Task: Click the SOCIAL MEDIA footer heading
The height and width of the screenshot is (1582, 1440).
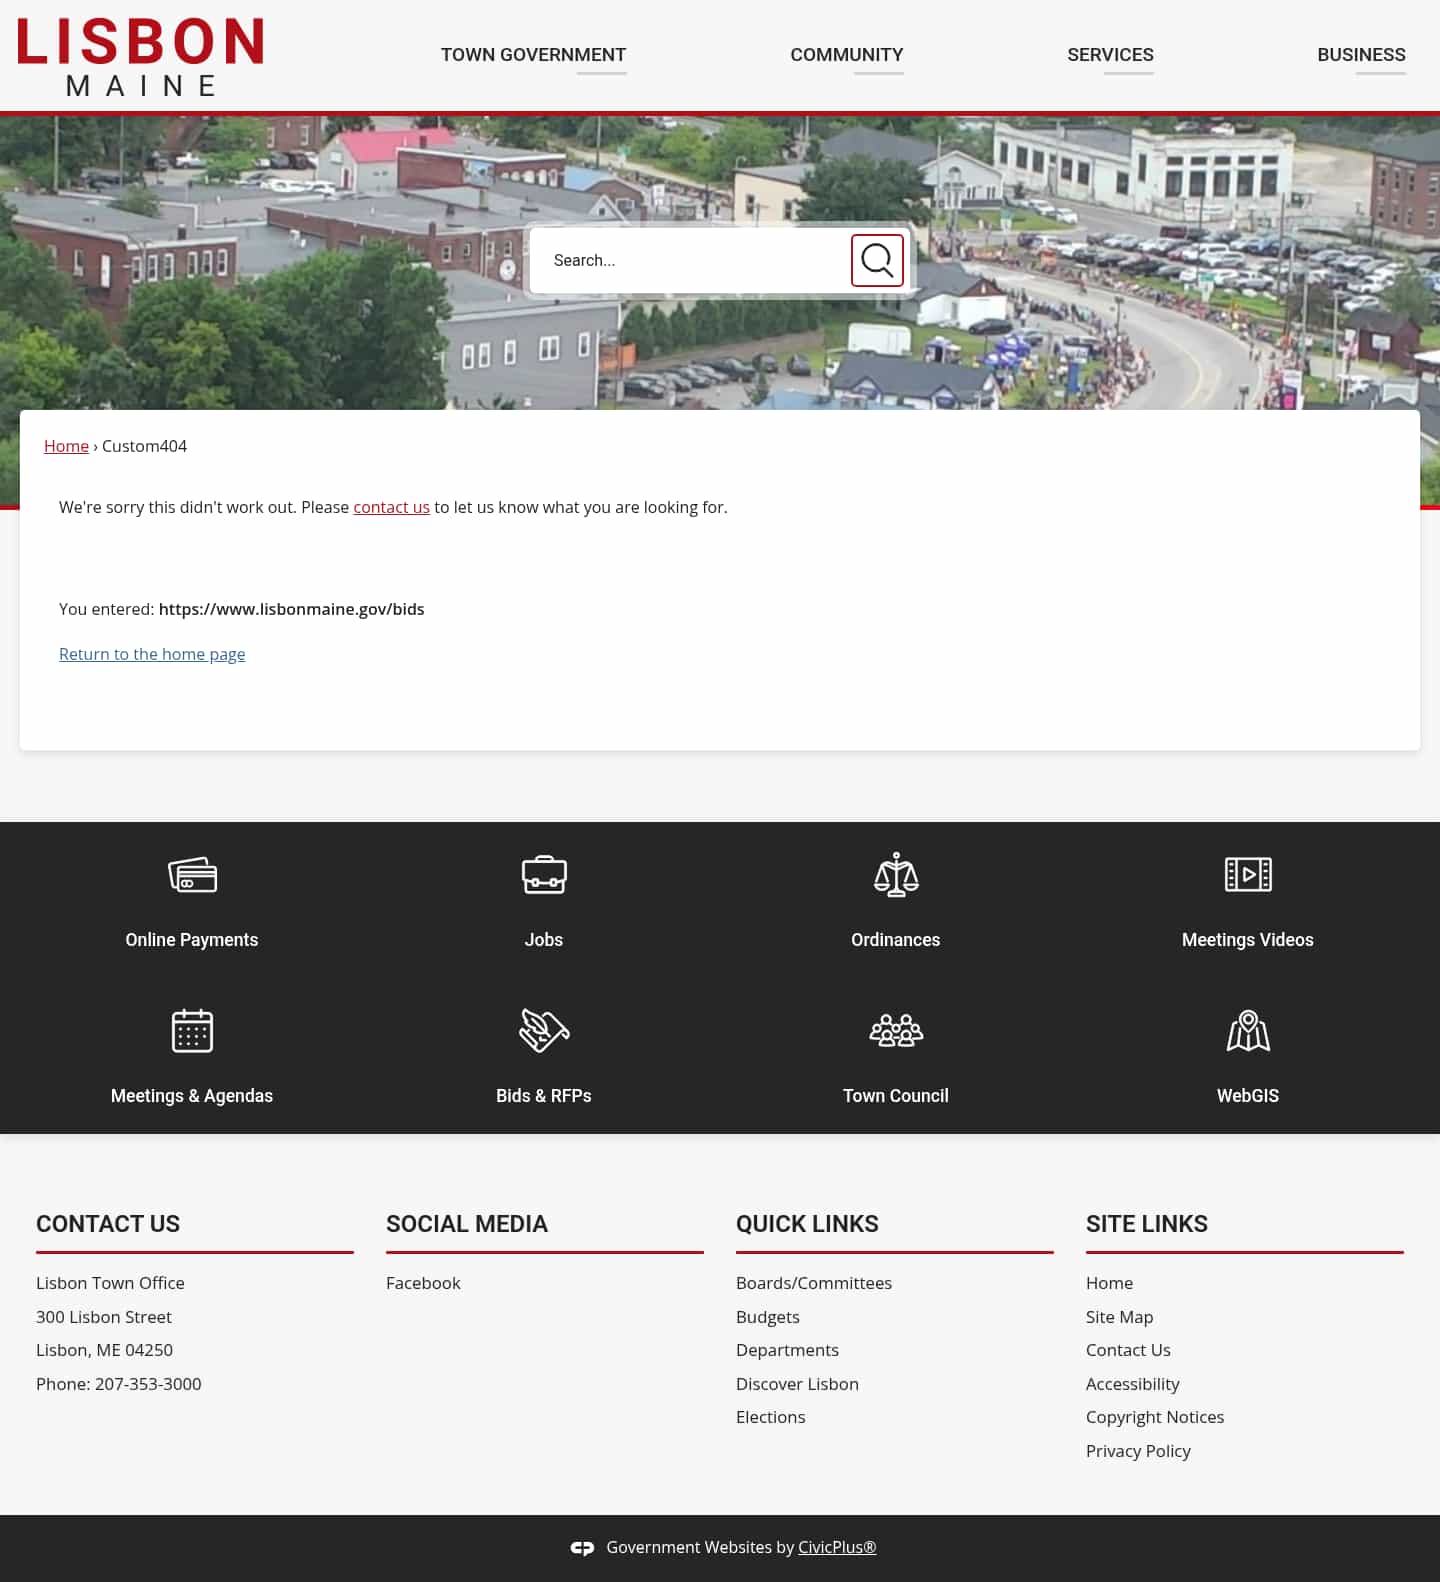Action: [467, 1224]
